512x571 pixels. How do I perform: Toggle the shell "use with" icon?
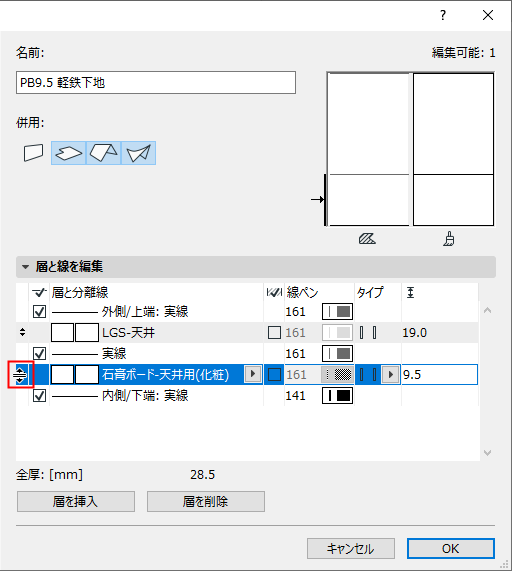coord(138,153)
